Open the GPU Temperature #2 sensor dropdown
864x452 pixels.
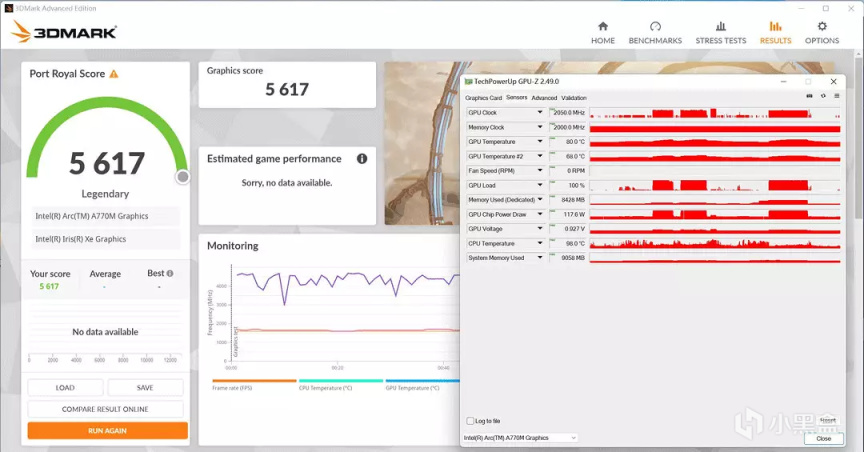click(540, 157)
